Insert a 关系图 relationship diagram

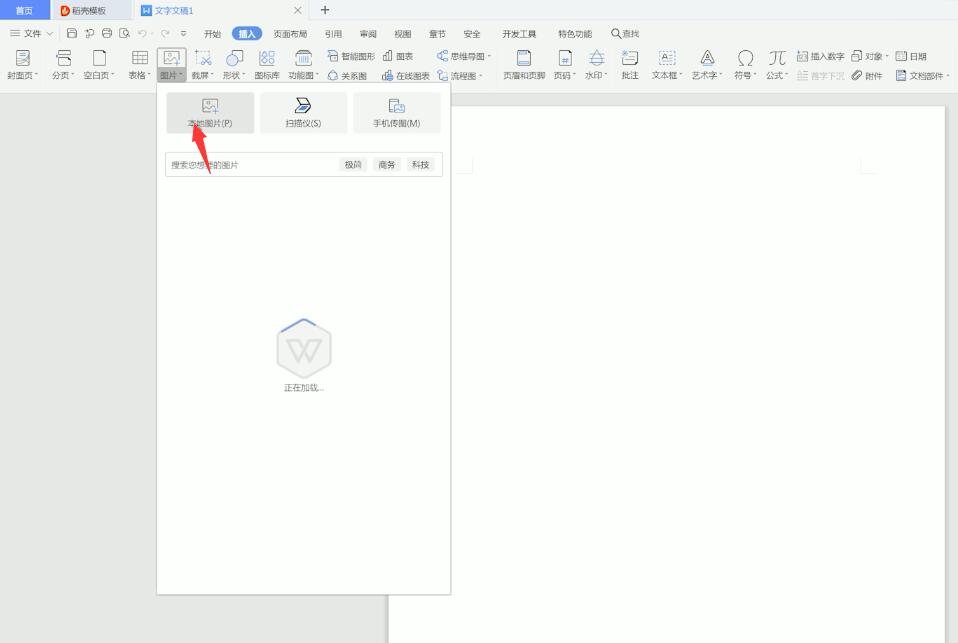[x=348, y=76]
